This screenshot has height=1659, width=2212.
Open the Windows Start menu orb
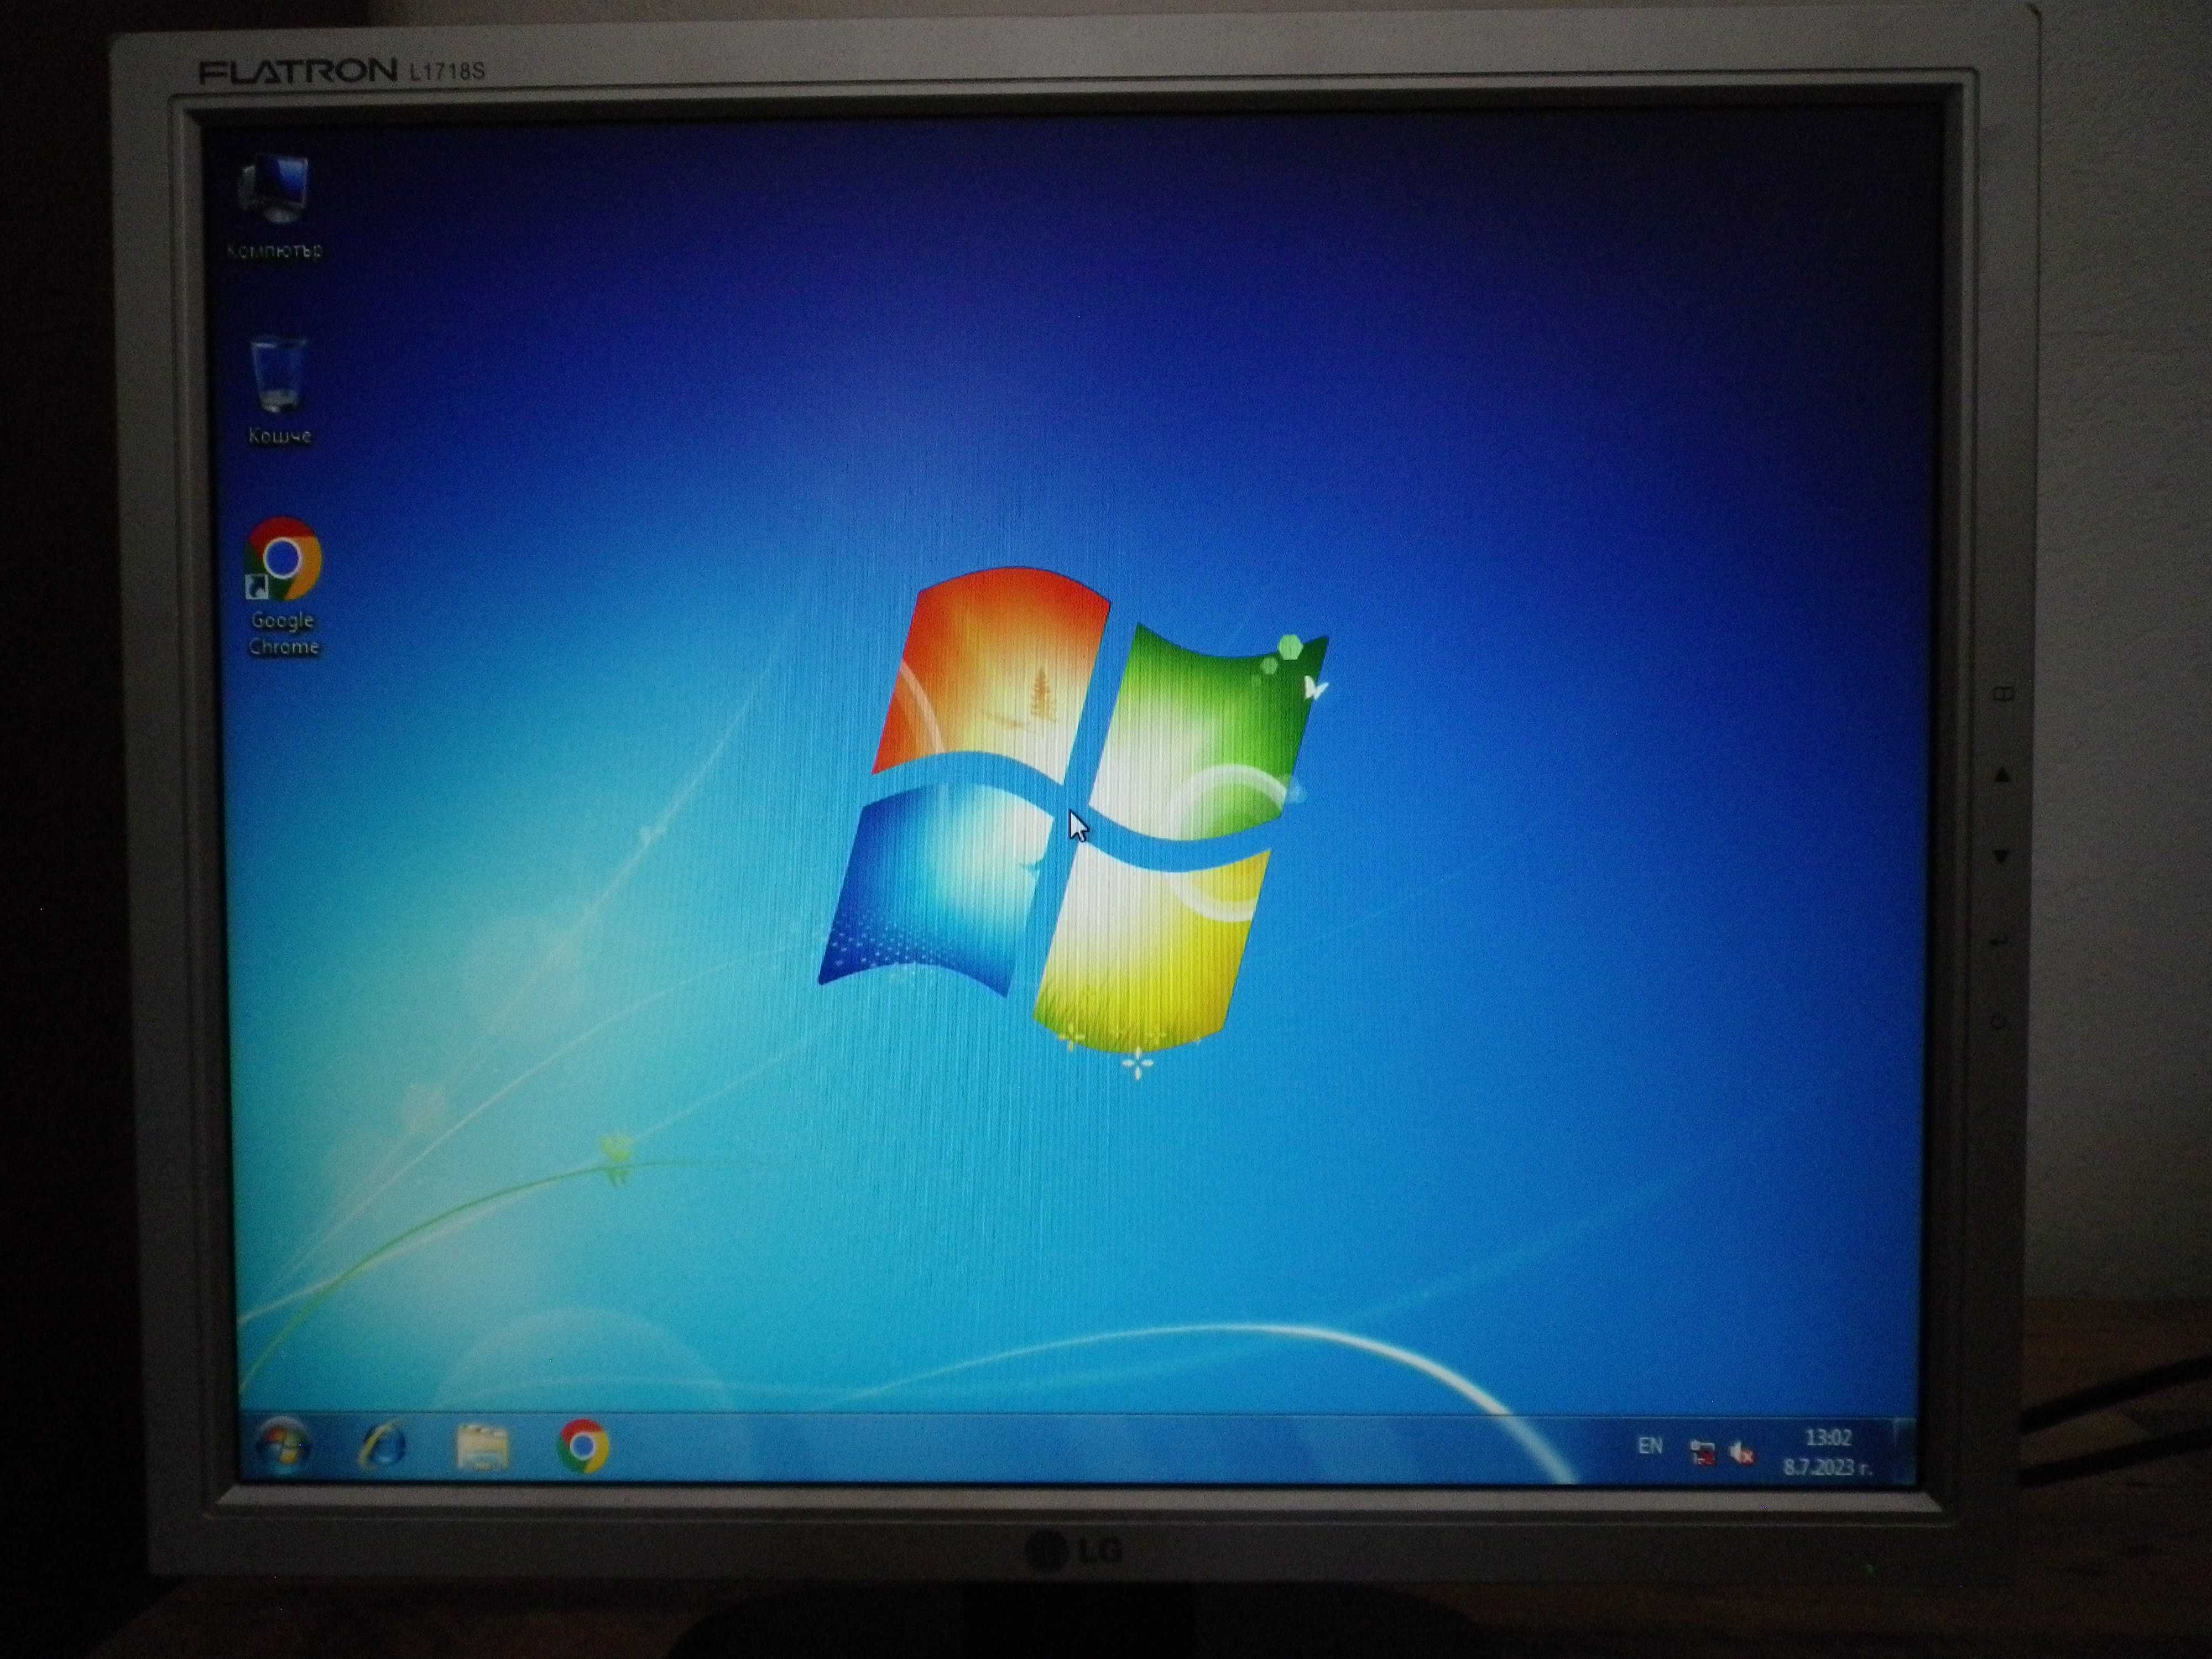[x=282, y=1445]
